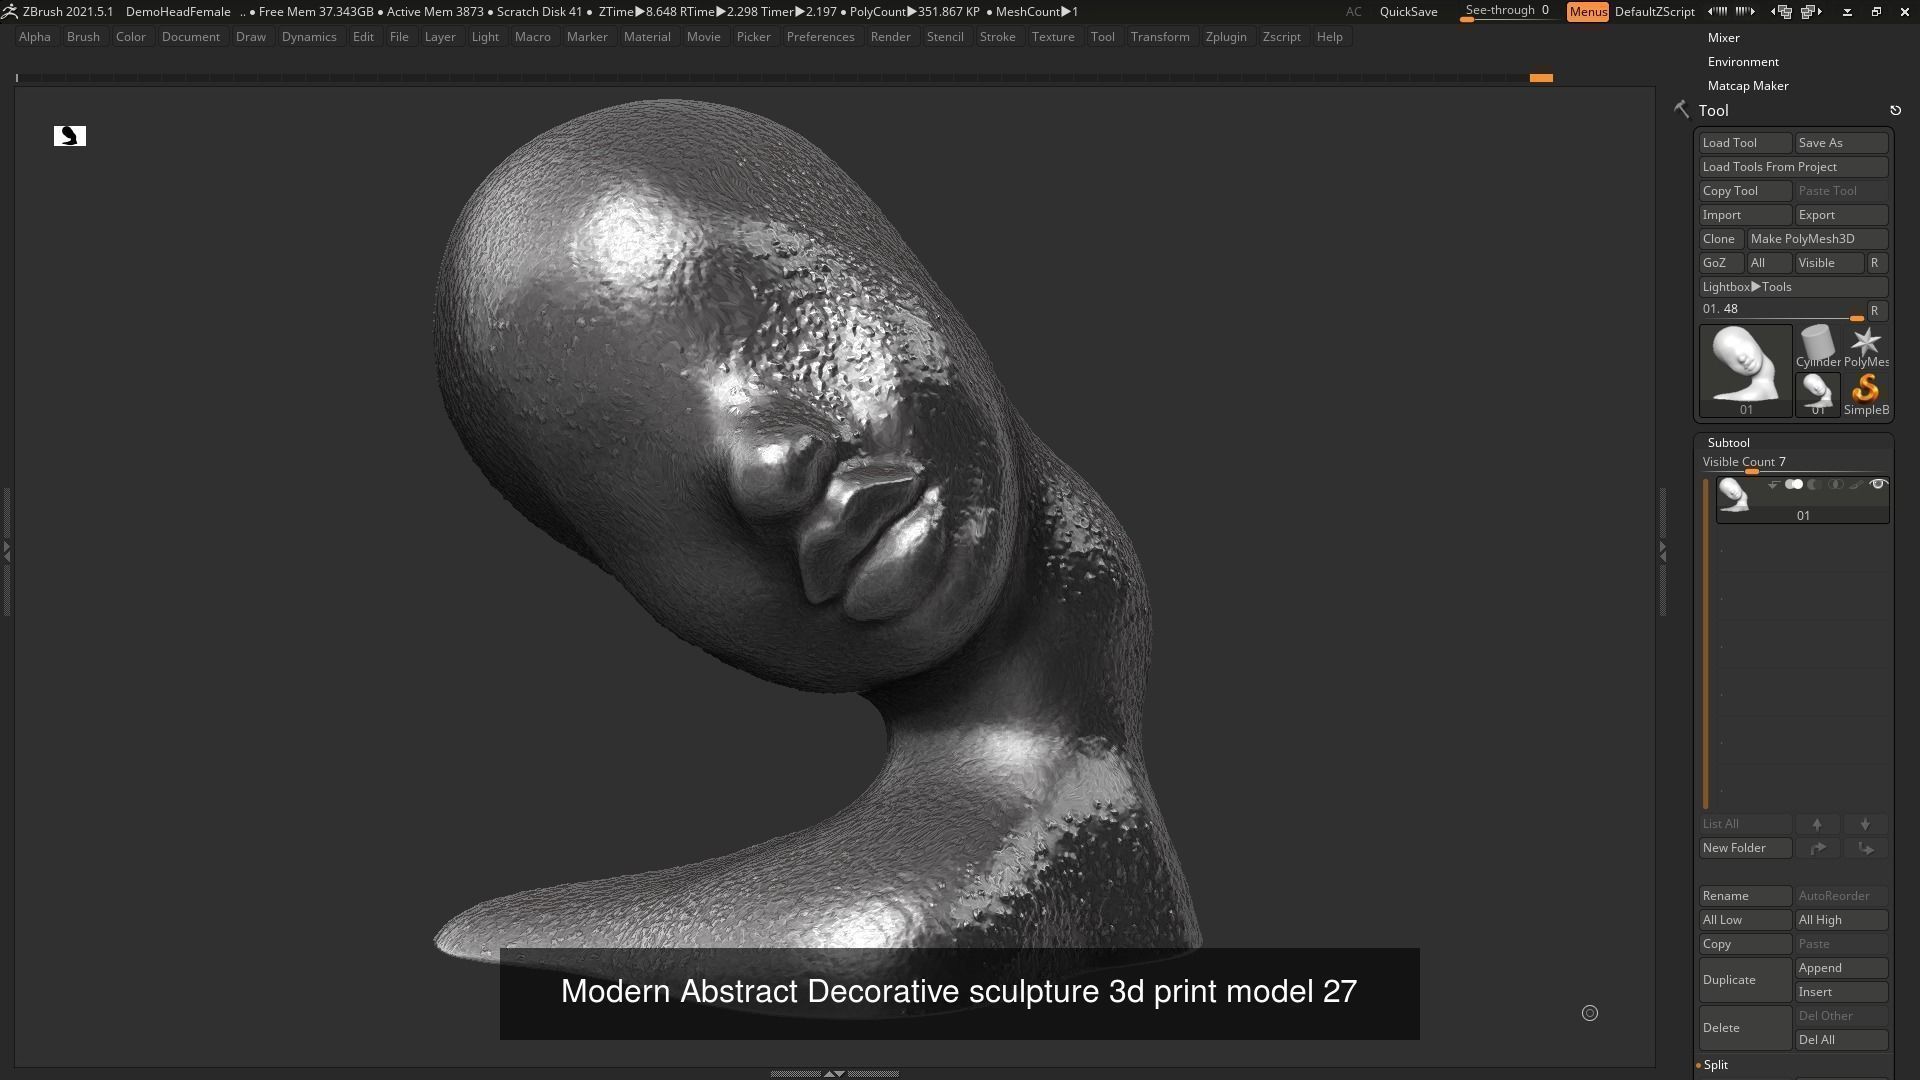Viewport: 1920px width, 1080px height.
Task: Click subtool 01 intersection boolean icon
Action: click(1836, 484)
